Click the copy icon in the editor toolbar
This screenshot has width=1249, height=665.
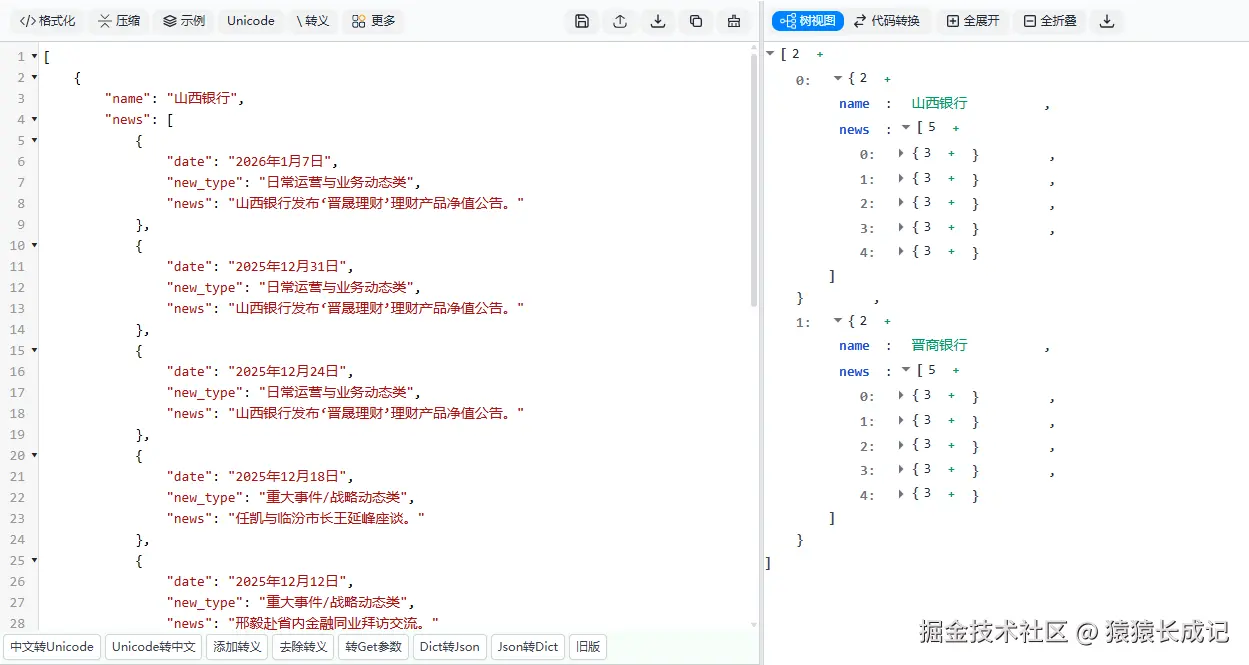tap(696, 21)
